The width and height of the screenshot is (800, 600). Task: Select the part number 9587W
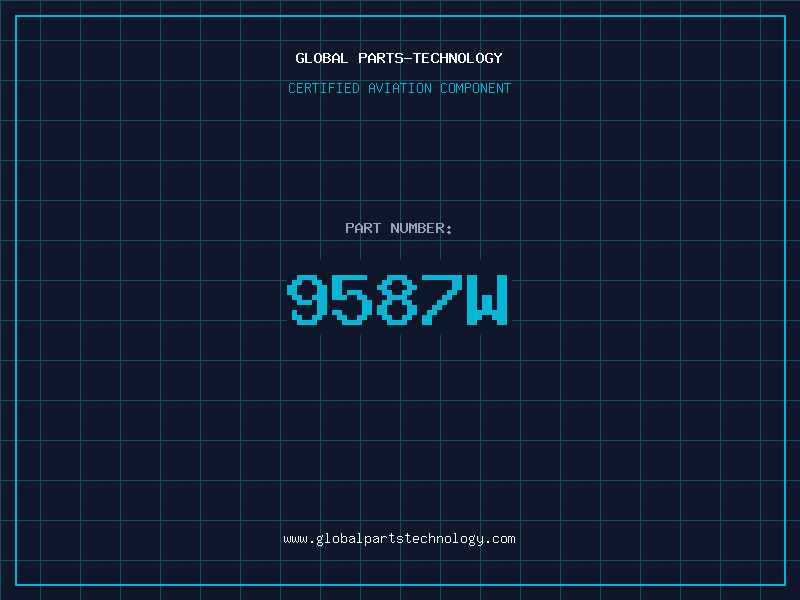click(397, 299)
